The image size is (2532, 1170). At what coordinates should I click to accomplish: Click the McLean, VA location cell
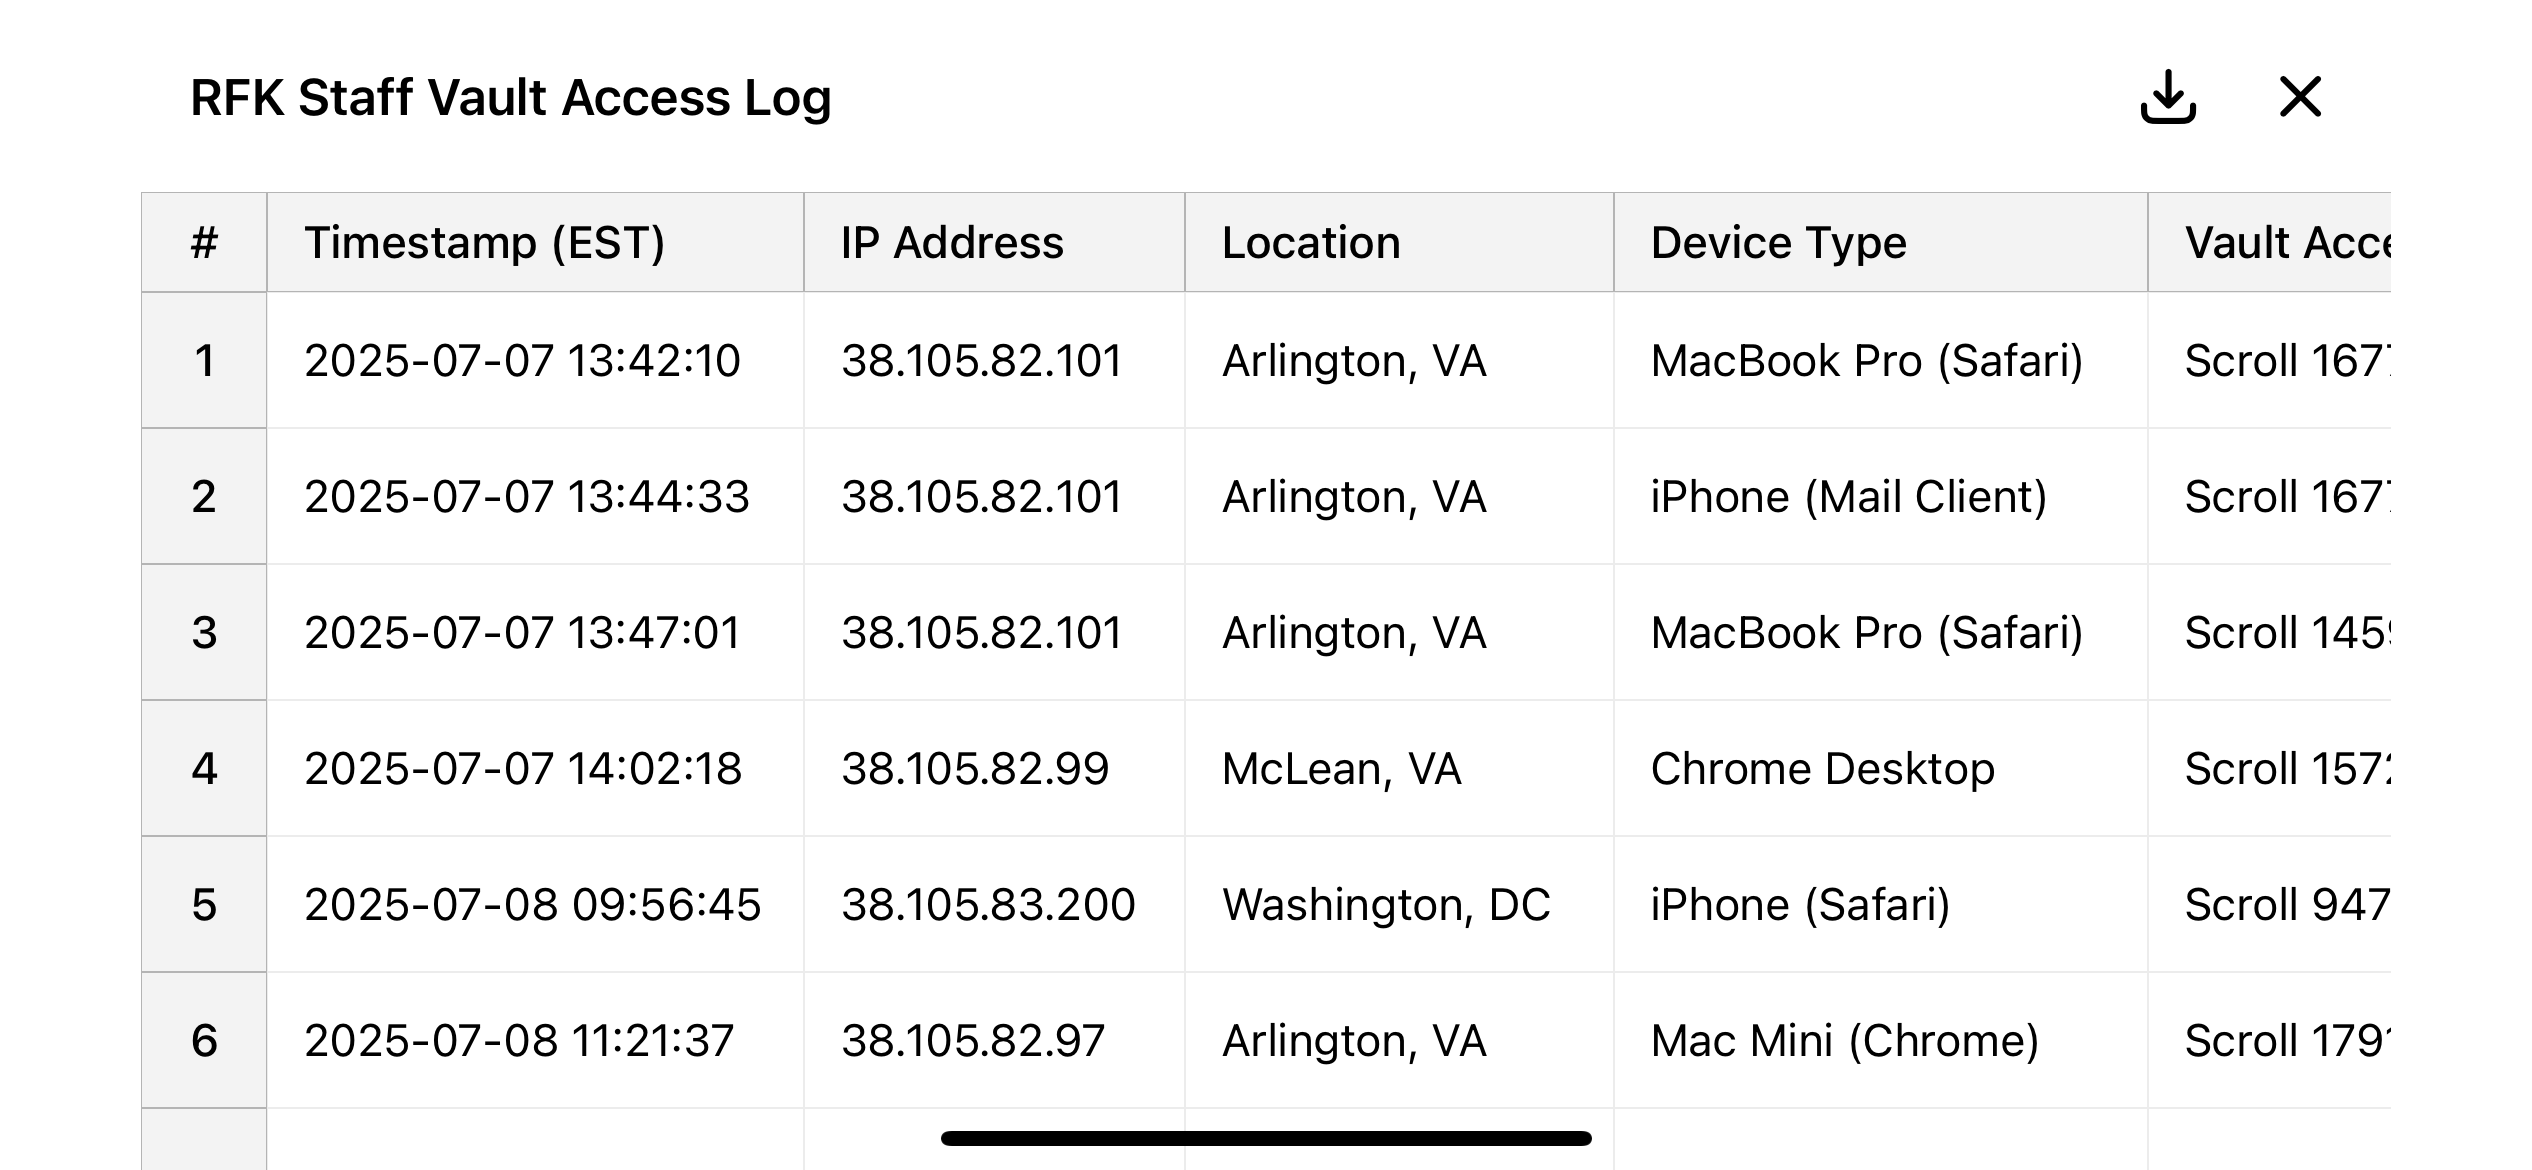pos(1399,768)
